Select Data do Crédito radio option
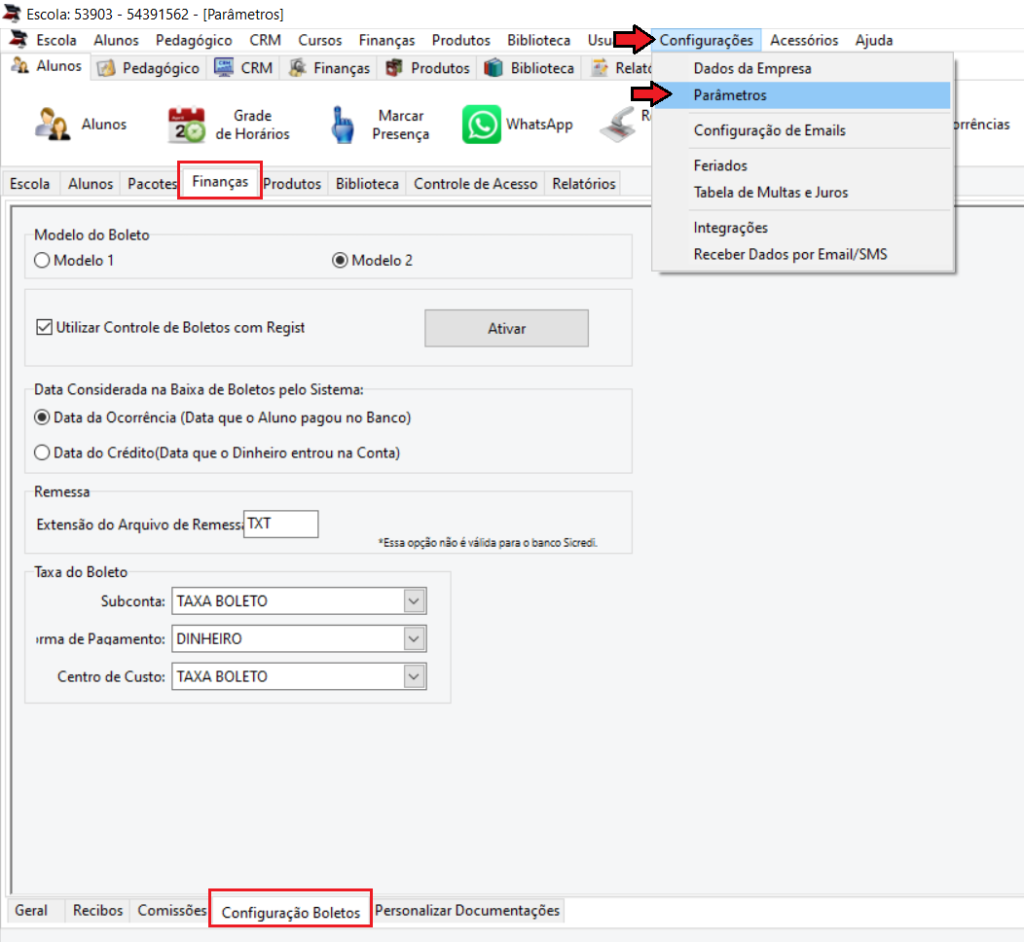 (42, 452)
